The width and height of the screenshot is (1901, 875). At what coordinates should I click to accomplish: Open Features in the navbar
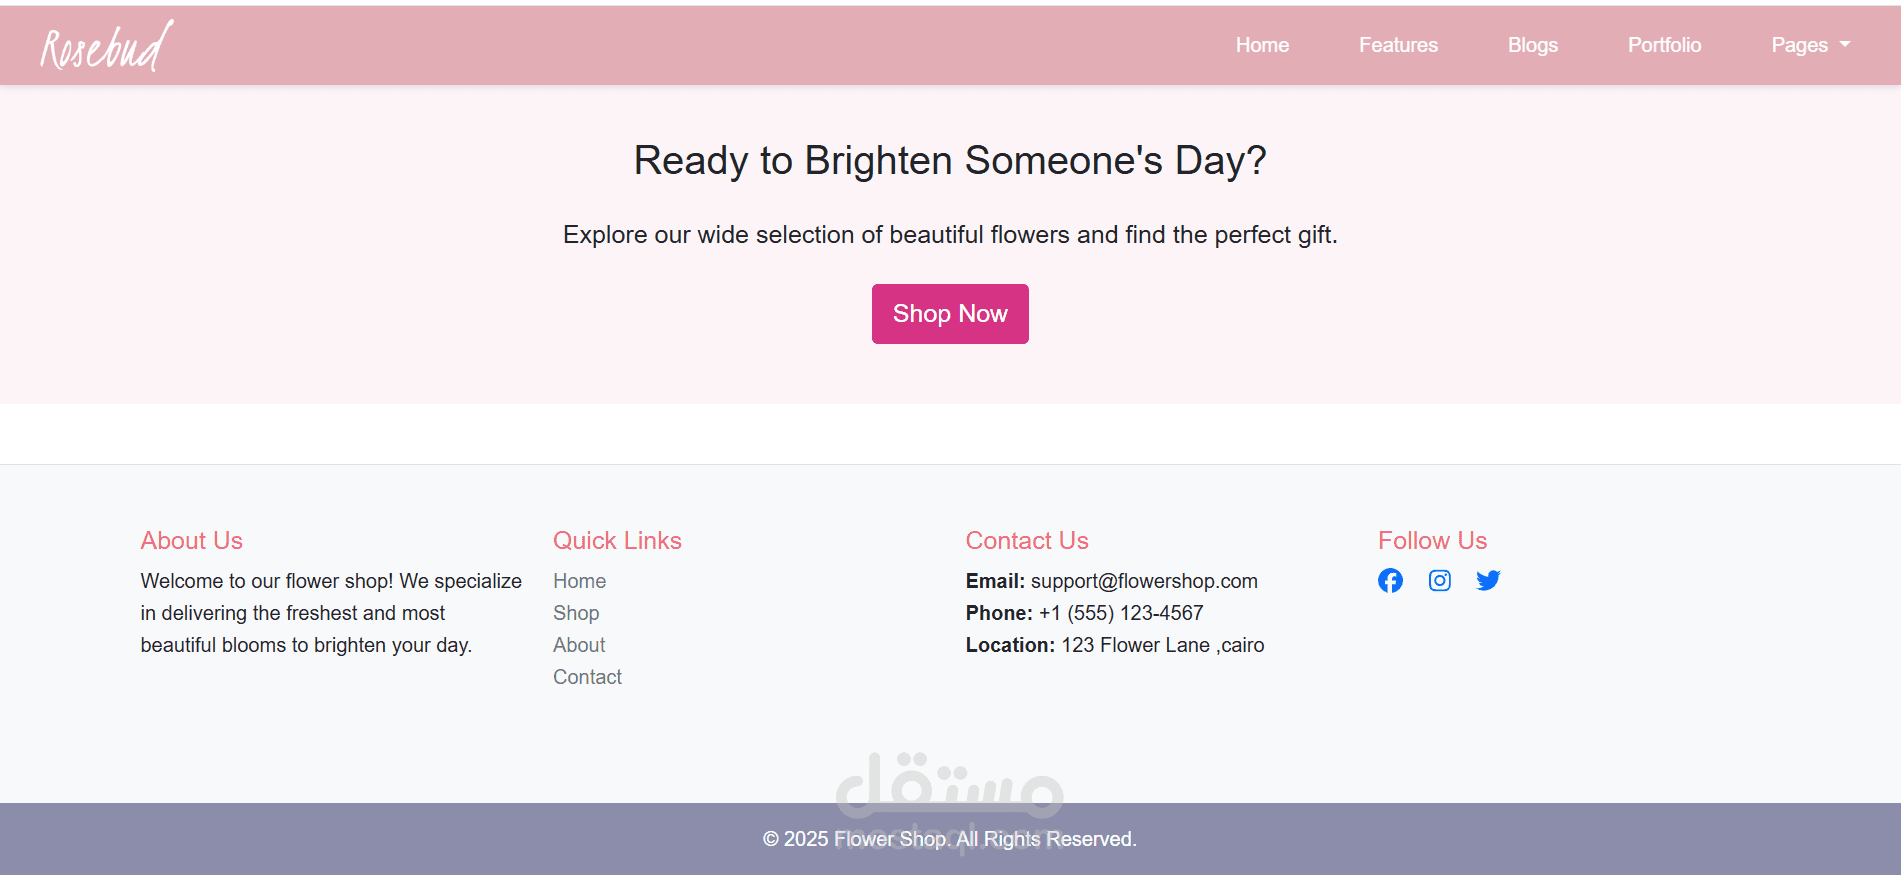[x=1398, y=45]
